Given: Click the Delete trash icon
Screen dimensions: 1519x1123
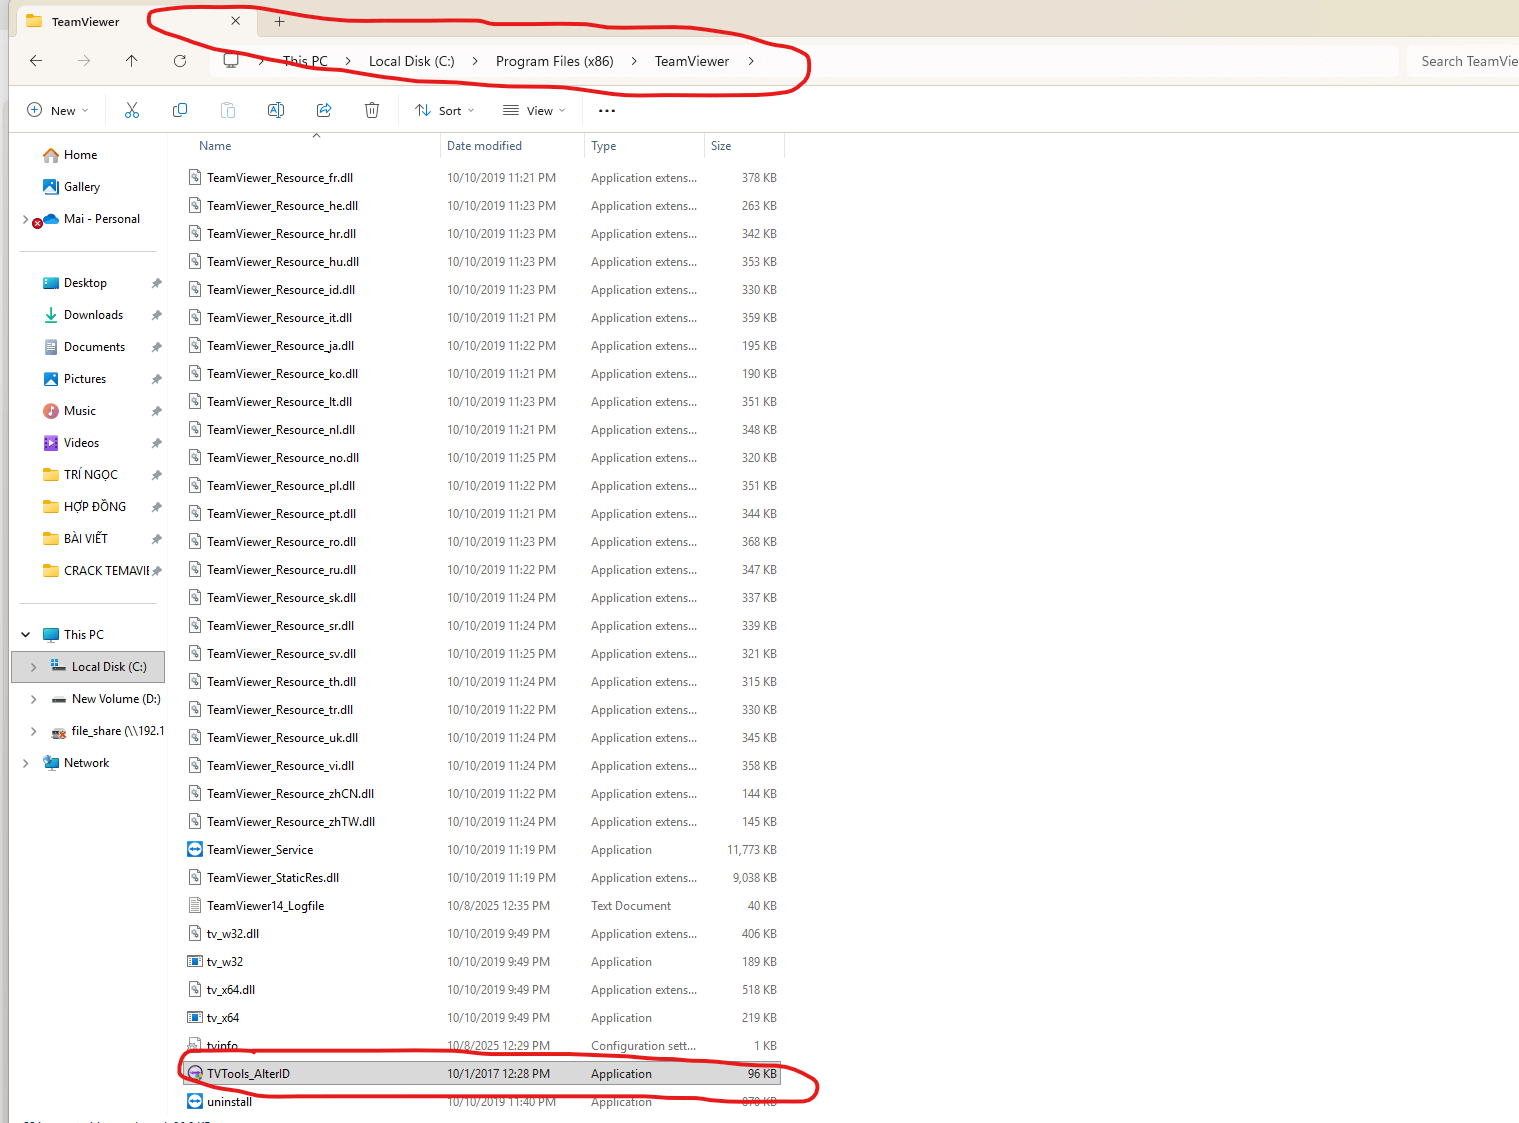Looking at the screenshot, I should pos(372,110).
